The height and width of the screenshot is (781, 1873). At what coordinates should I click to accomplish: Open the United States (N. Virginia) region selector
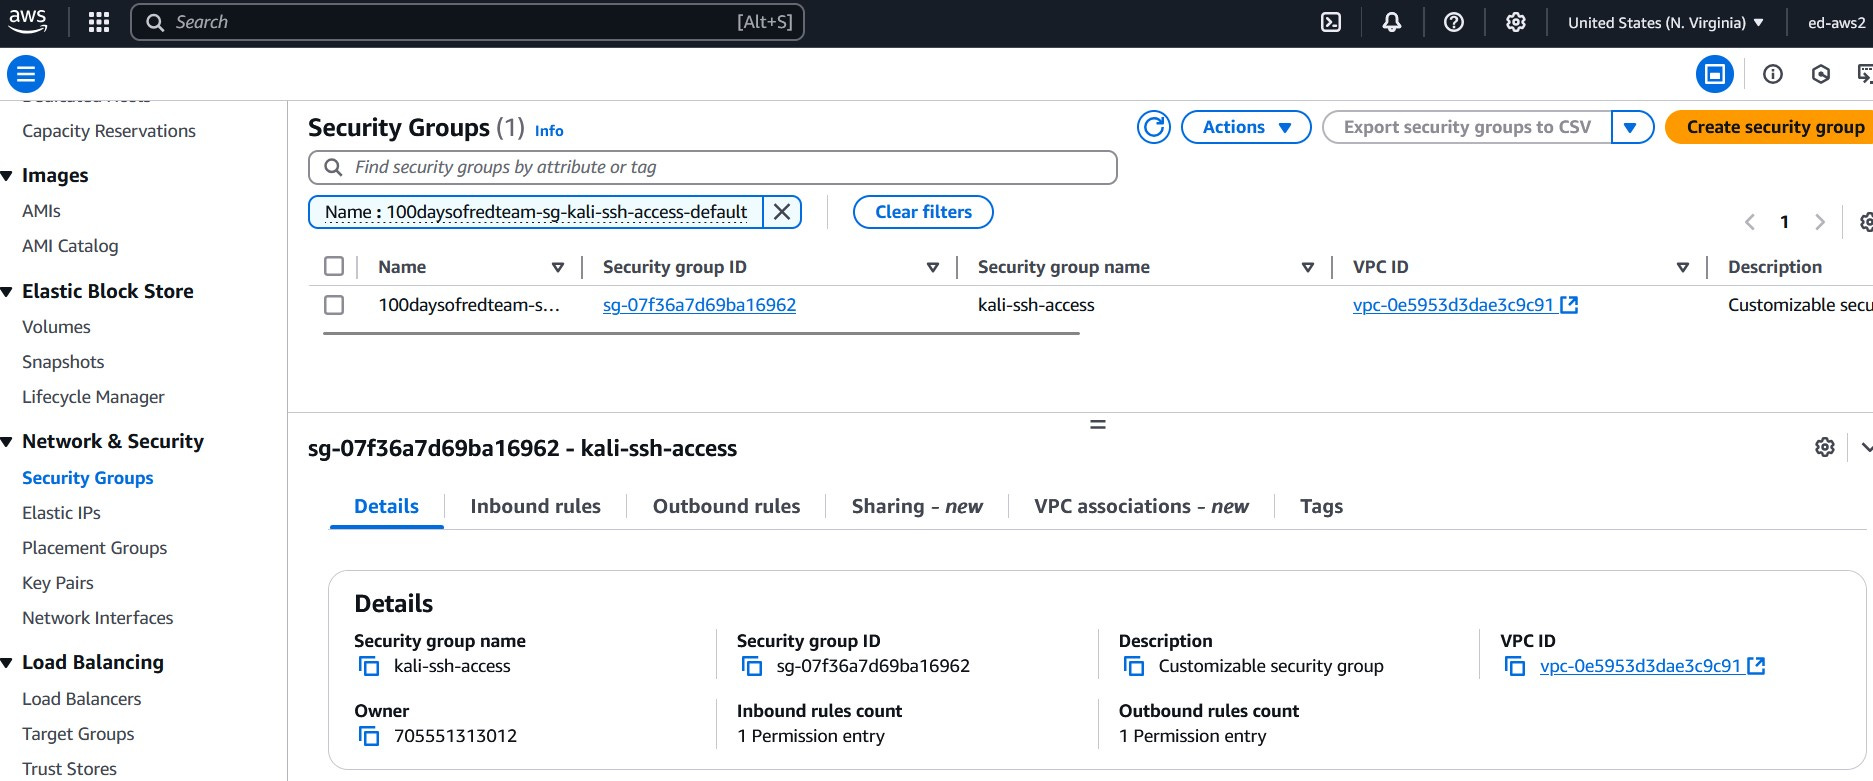click(1665, 22)
